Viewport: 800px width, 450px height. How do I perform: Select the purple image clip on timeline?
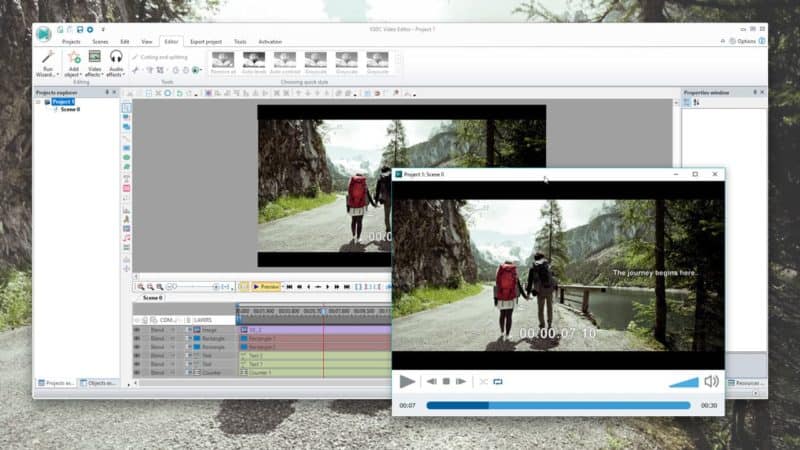click(x=315, y=330)
